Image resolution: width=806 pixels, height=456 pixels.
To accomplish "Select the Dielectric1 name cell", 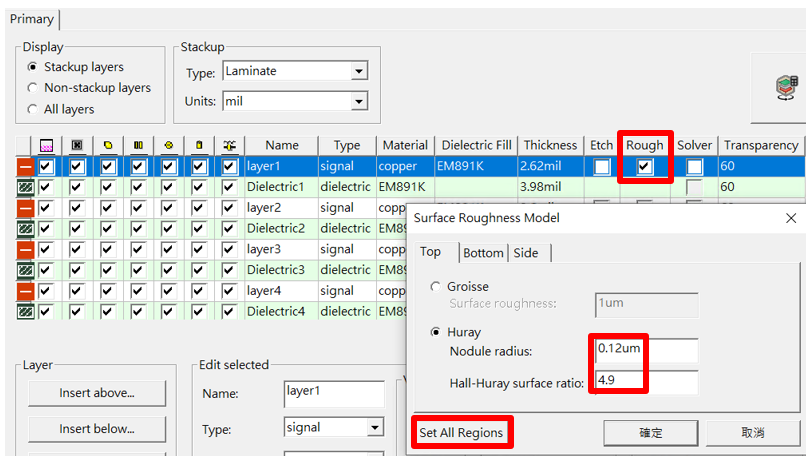I will click(x=281, y=187).
